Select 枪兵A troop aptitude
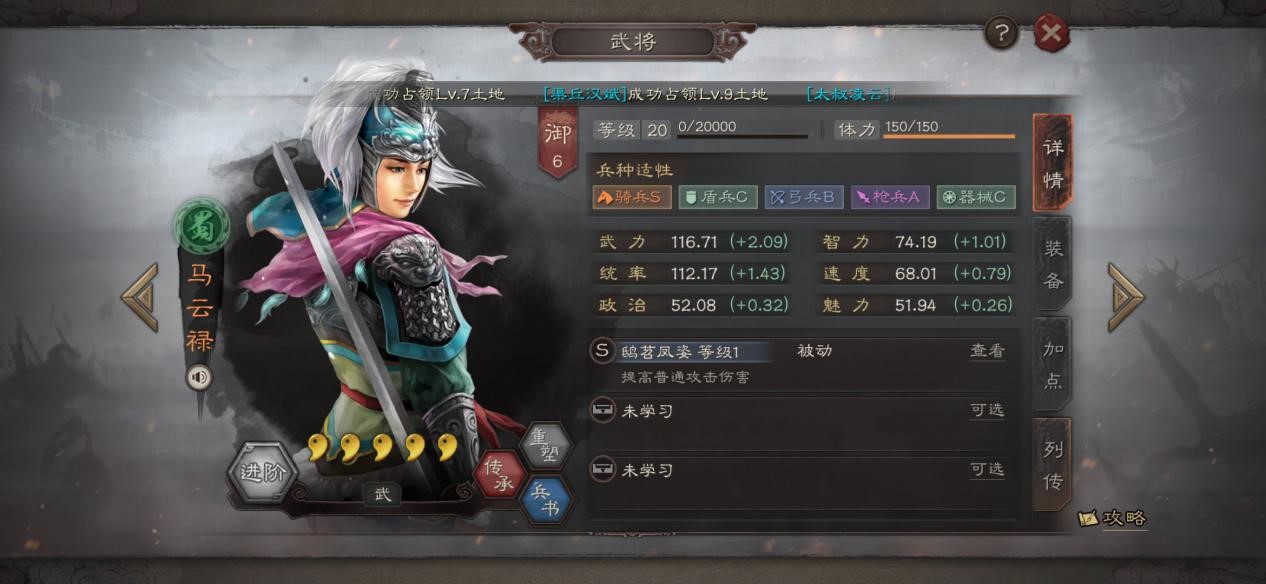 tap(890, 197)
